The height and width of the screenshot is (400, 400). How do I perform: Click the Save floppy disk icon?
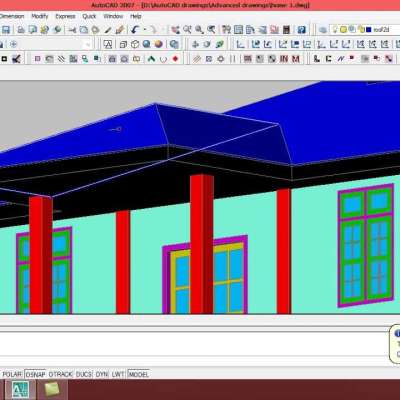(6, 30)
